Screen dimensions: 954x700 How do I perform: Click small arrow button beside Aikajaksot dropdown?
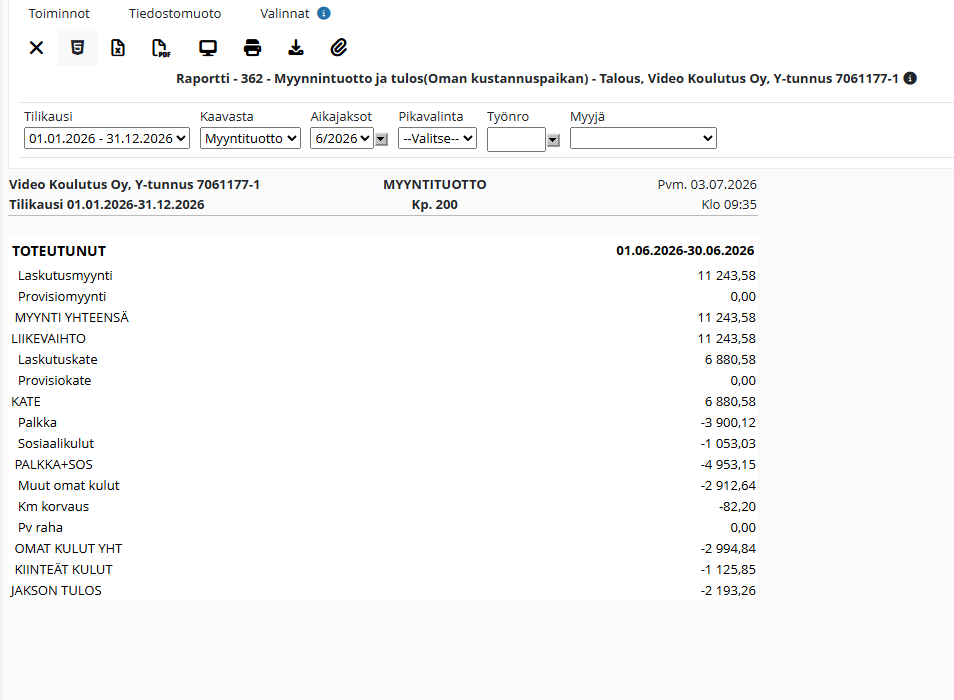pos(381,140)
